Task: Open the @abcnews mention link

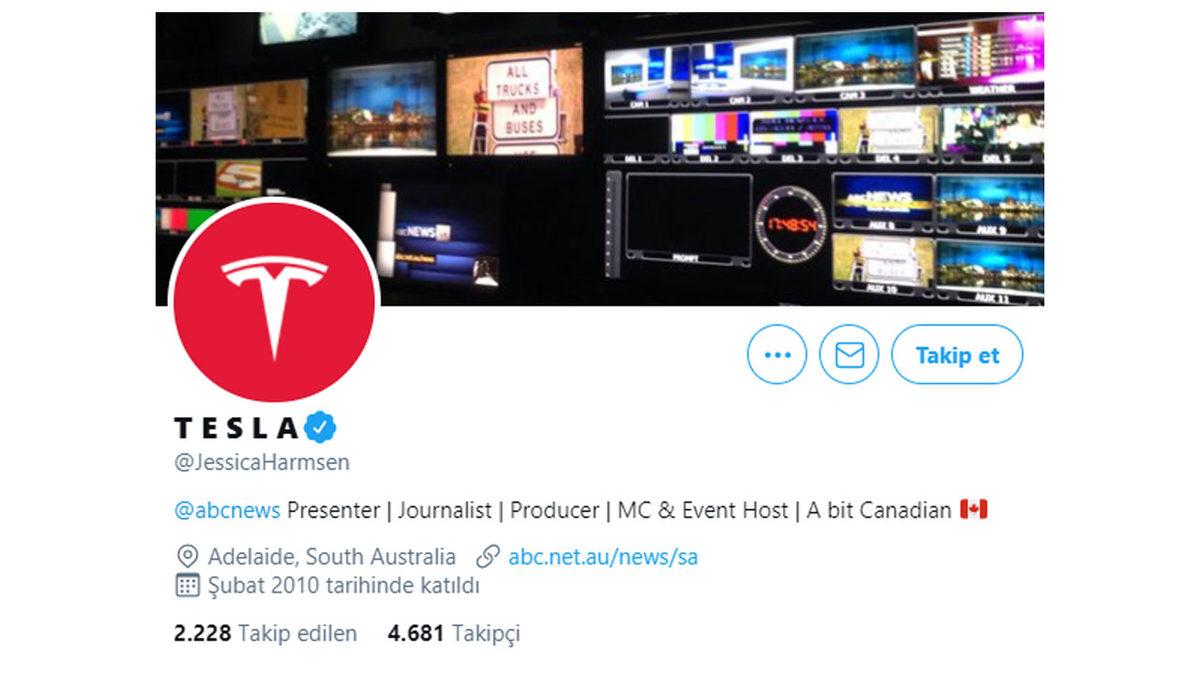Action: (228, 510)
